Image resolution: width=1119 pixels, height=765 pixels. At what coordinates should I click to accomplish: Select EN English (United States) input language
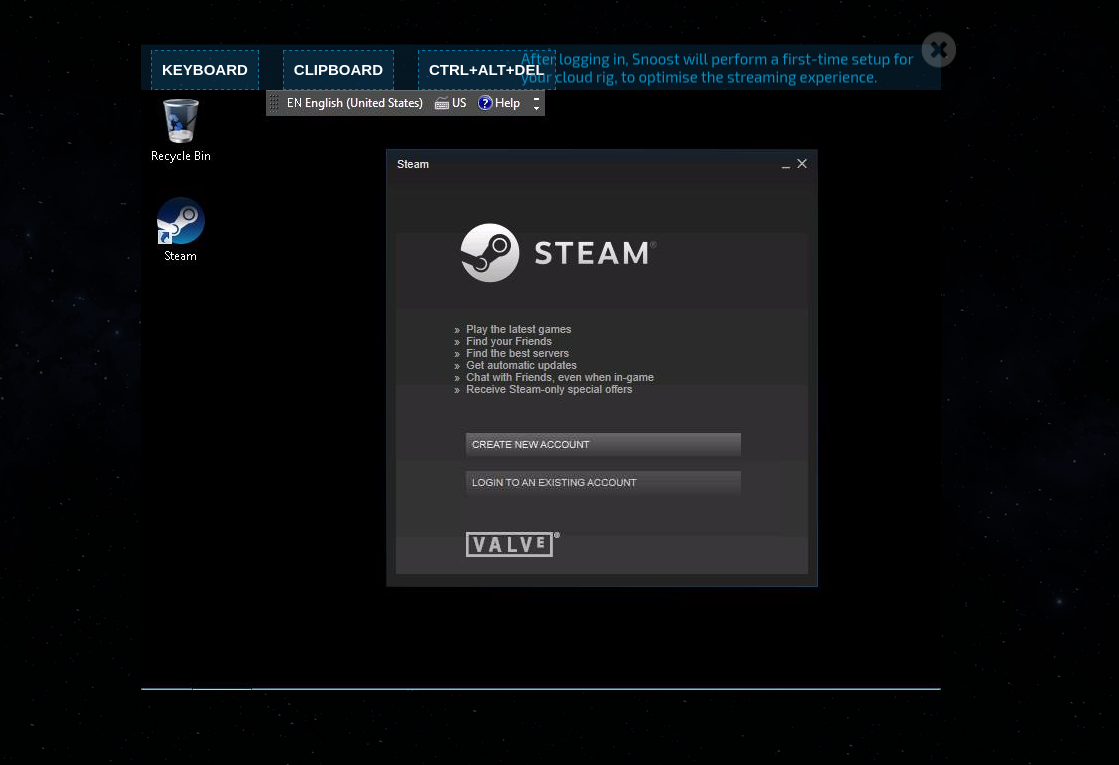(355, 103)
